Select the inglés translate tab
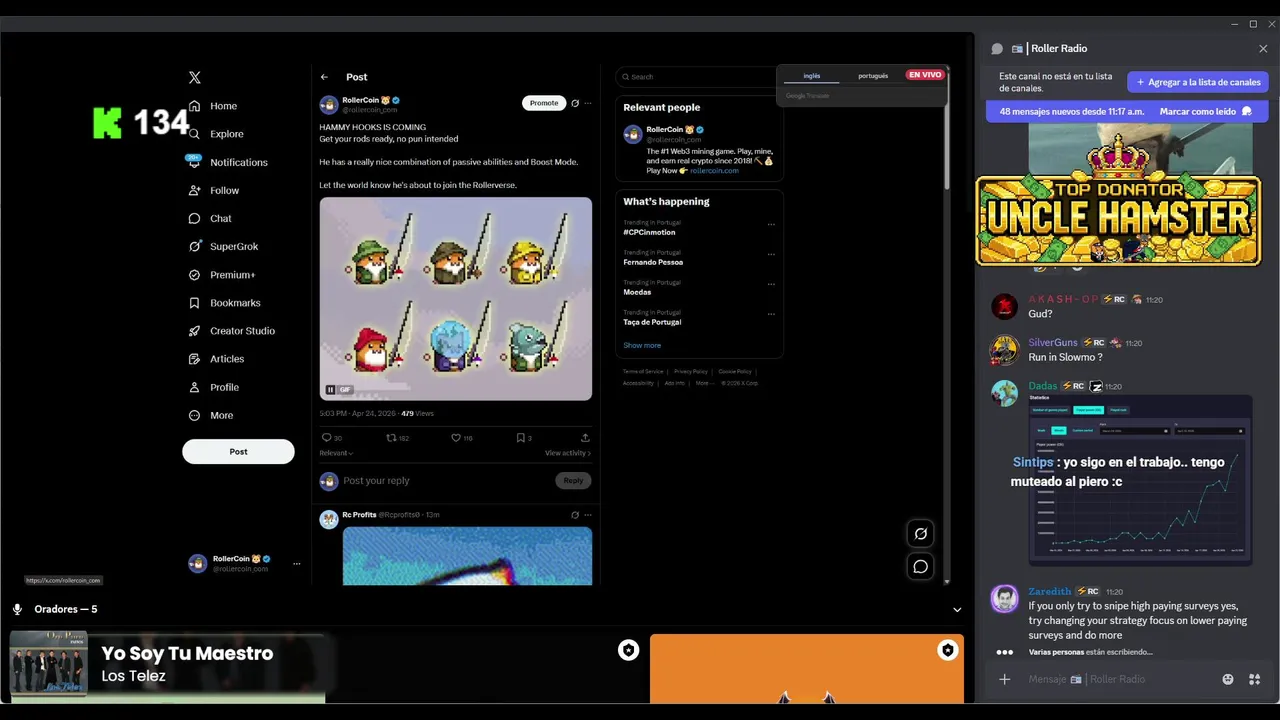 (812, 76)
